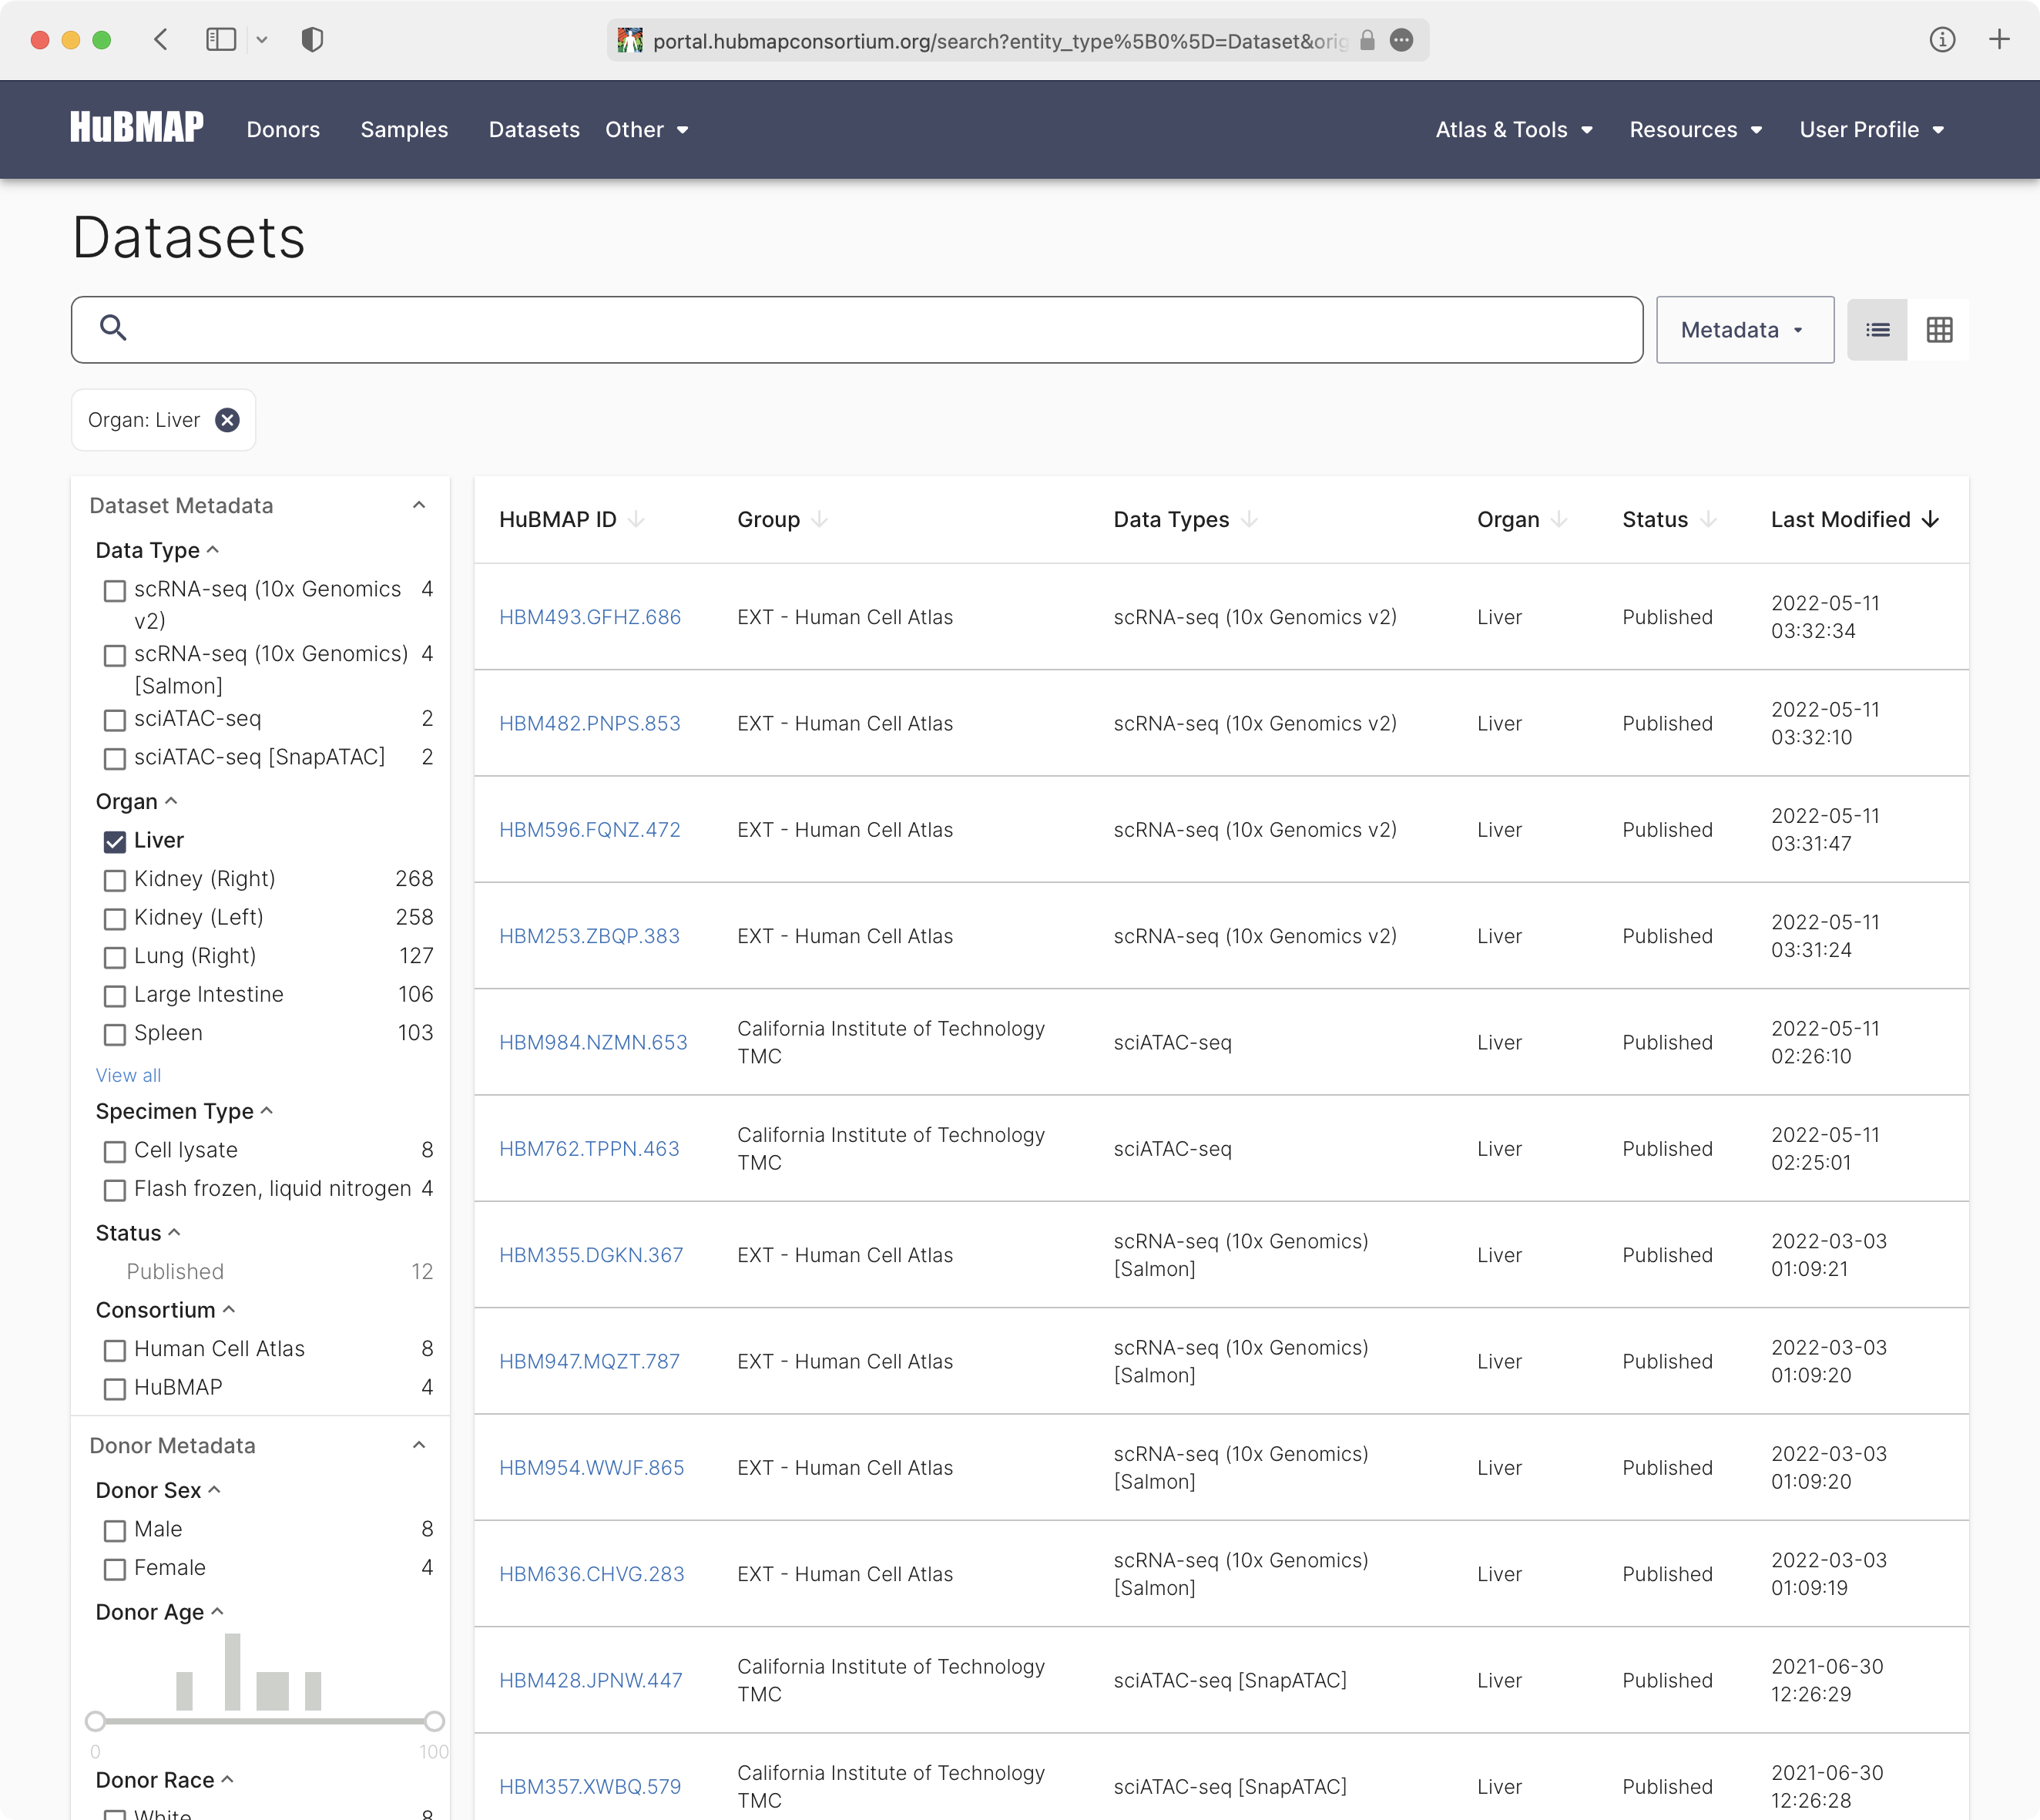Viewport: 2040px width, 1820px height.
Task: Click the search magnifier icon
Action: click(x=113, y=328)
